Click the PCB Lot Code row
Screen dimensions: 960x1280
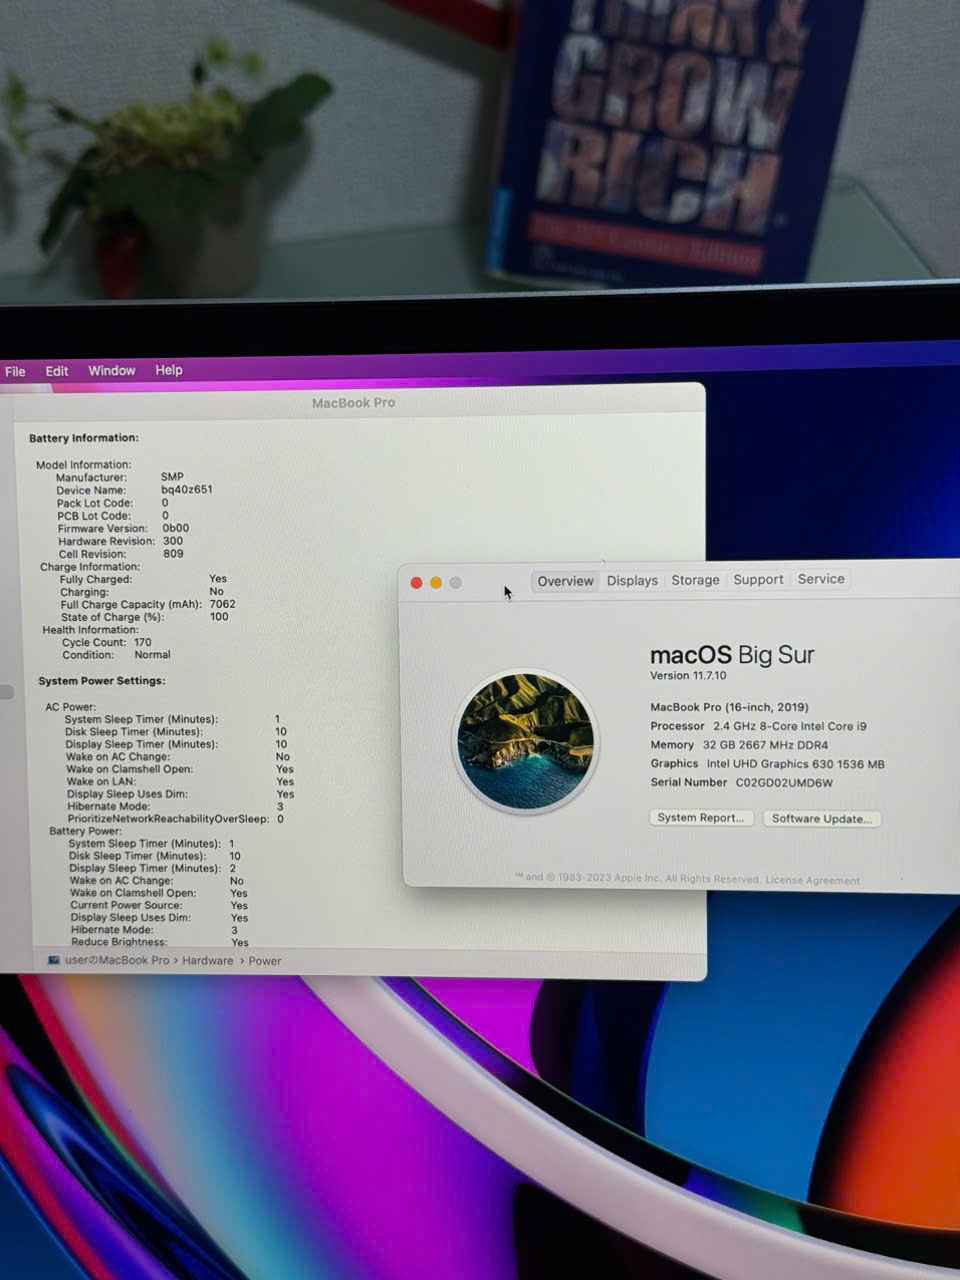pos(113,516)
